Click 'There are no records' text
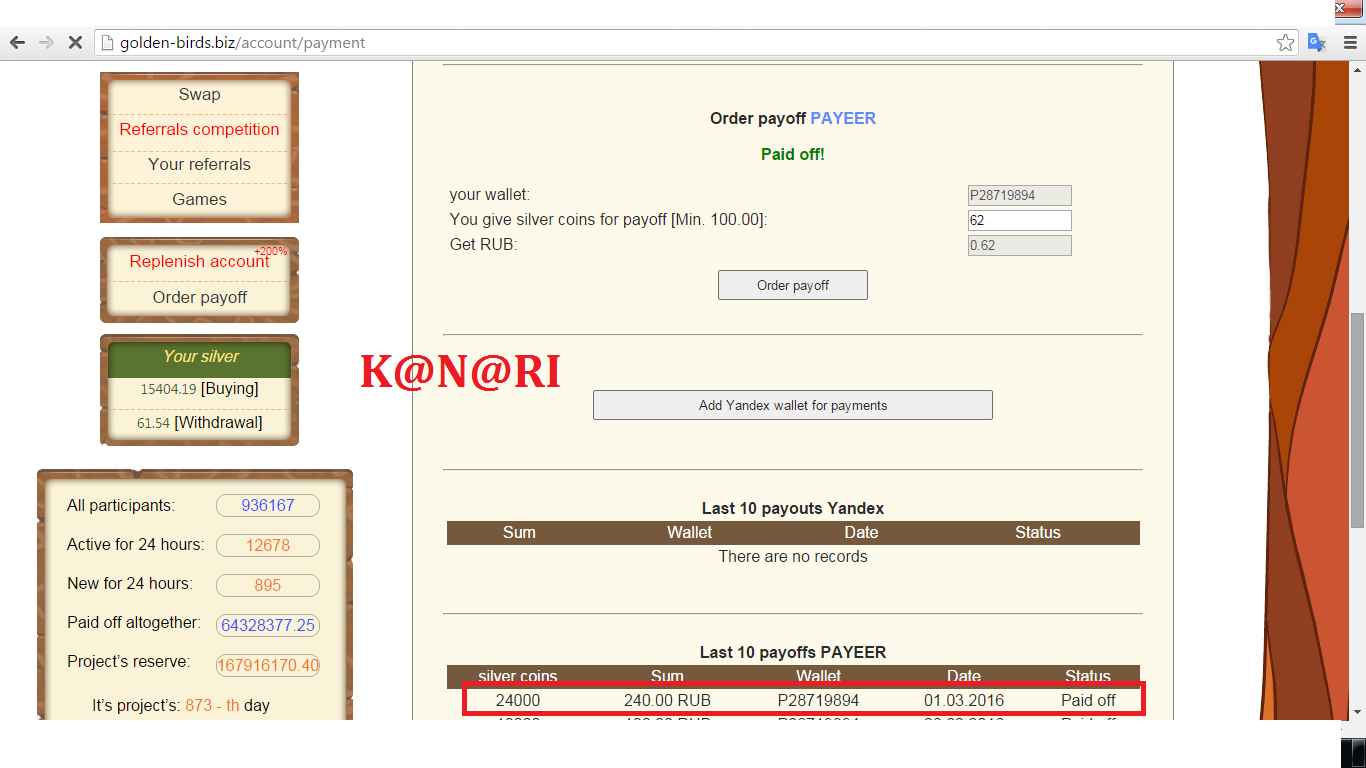 793,556
